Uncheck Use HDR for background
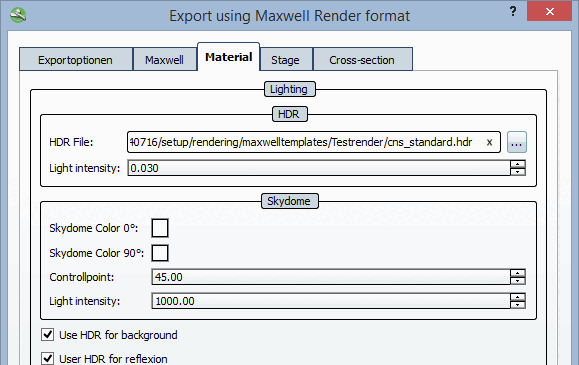The image size is (579, 365). (x=48, y=335)
